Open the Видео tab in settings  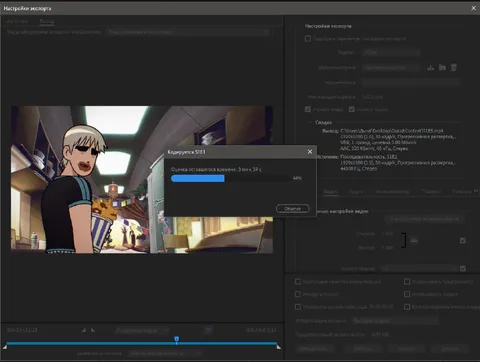(x=330, y=191)
